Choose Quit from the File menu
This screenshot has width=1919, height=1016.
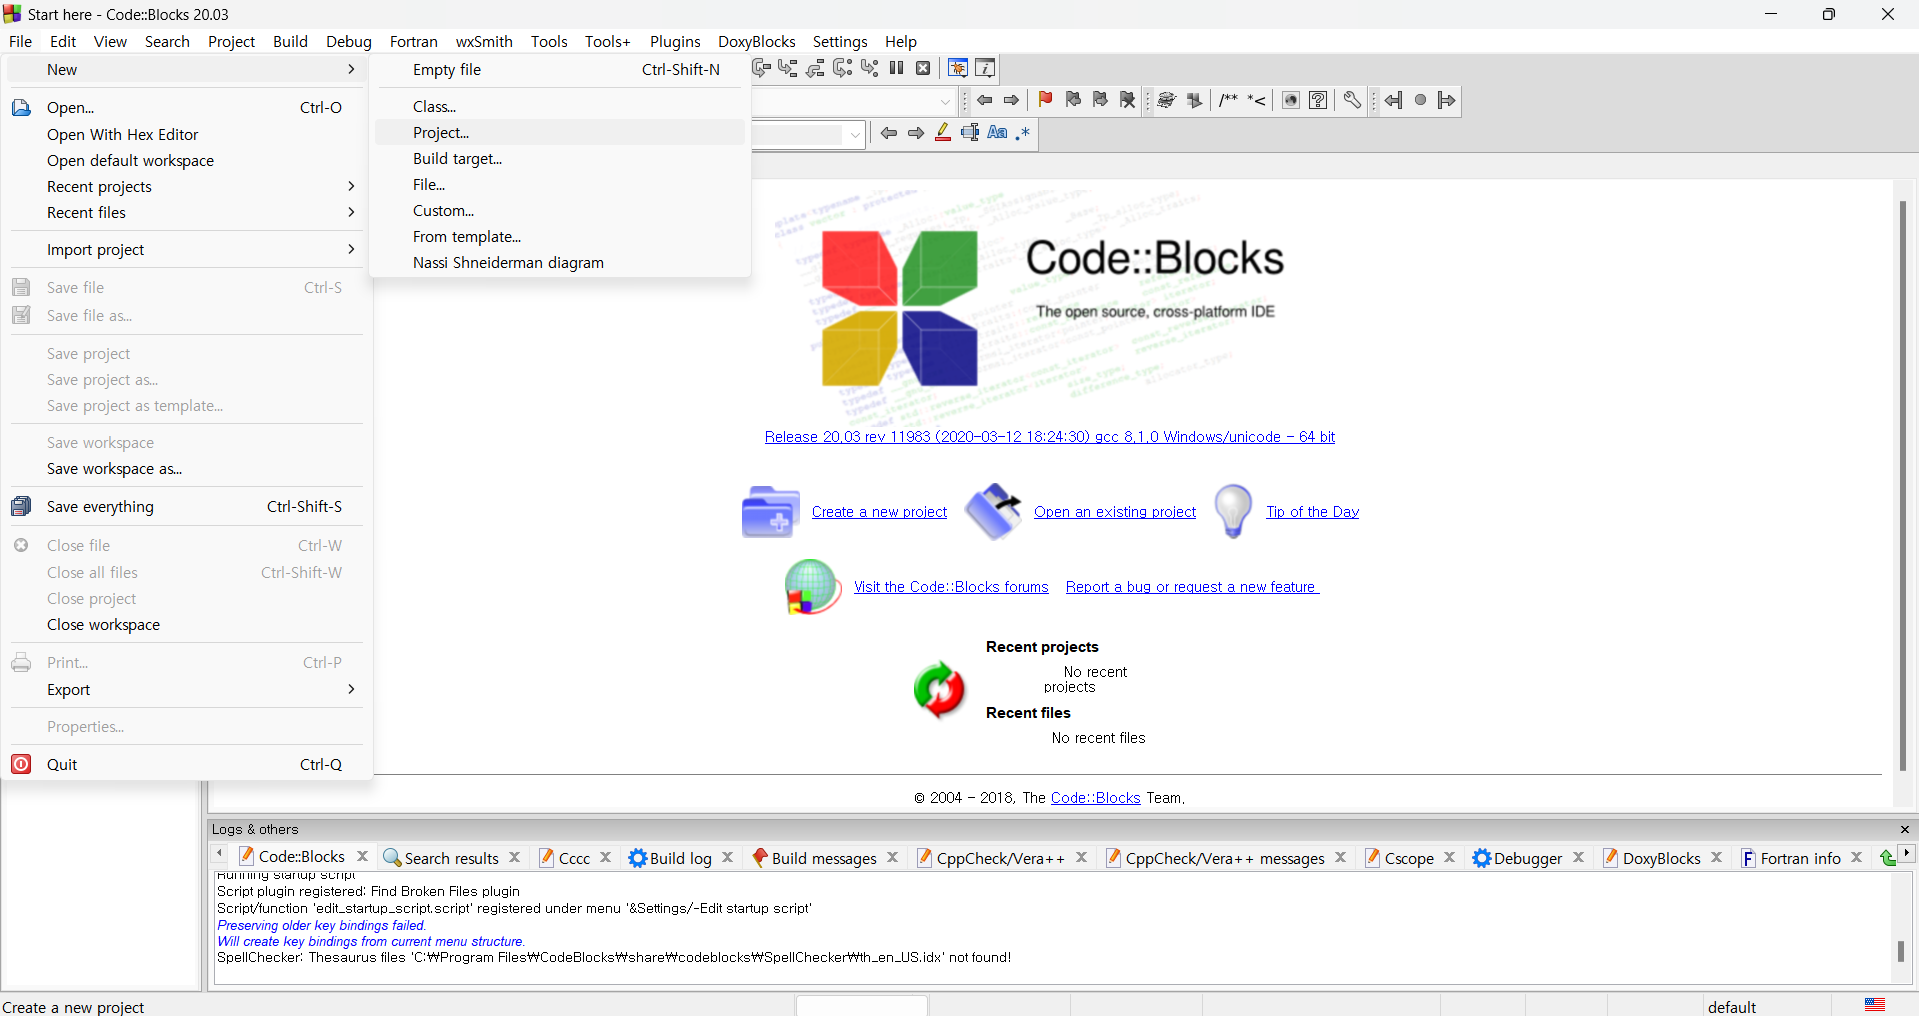click(x=186, y=764)
